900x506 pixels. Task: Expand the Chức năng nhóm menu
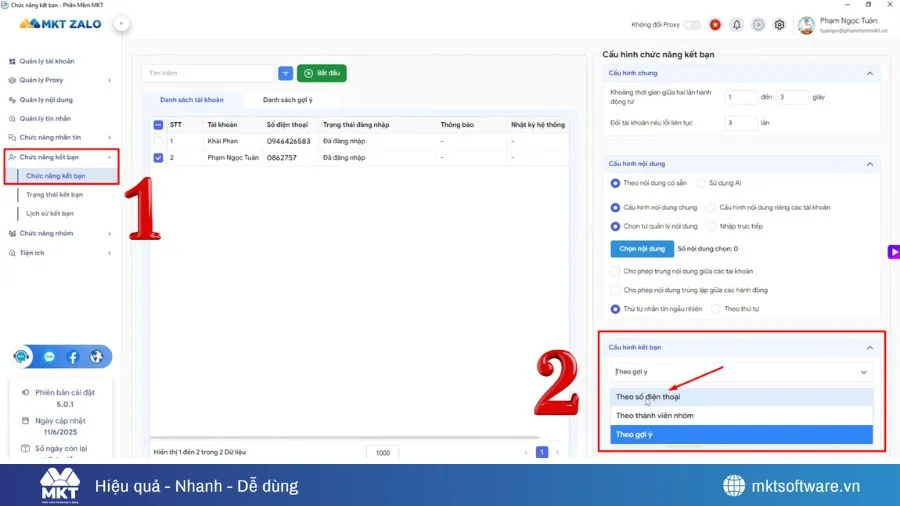[x=110, y=233]
